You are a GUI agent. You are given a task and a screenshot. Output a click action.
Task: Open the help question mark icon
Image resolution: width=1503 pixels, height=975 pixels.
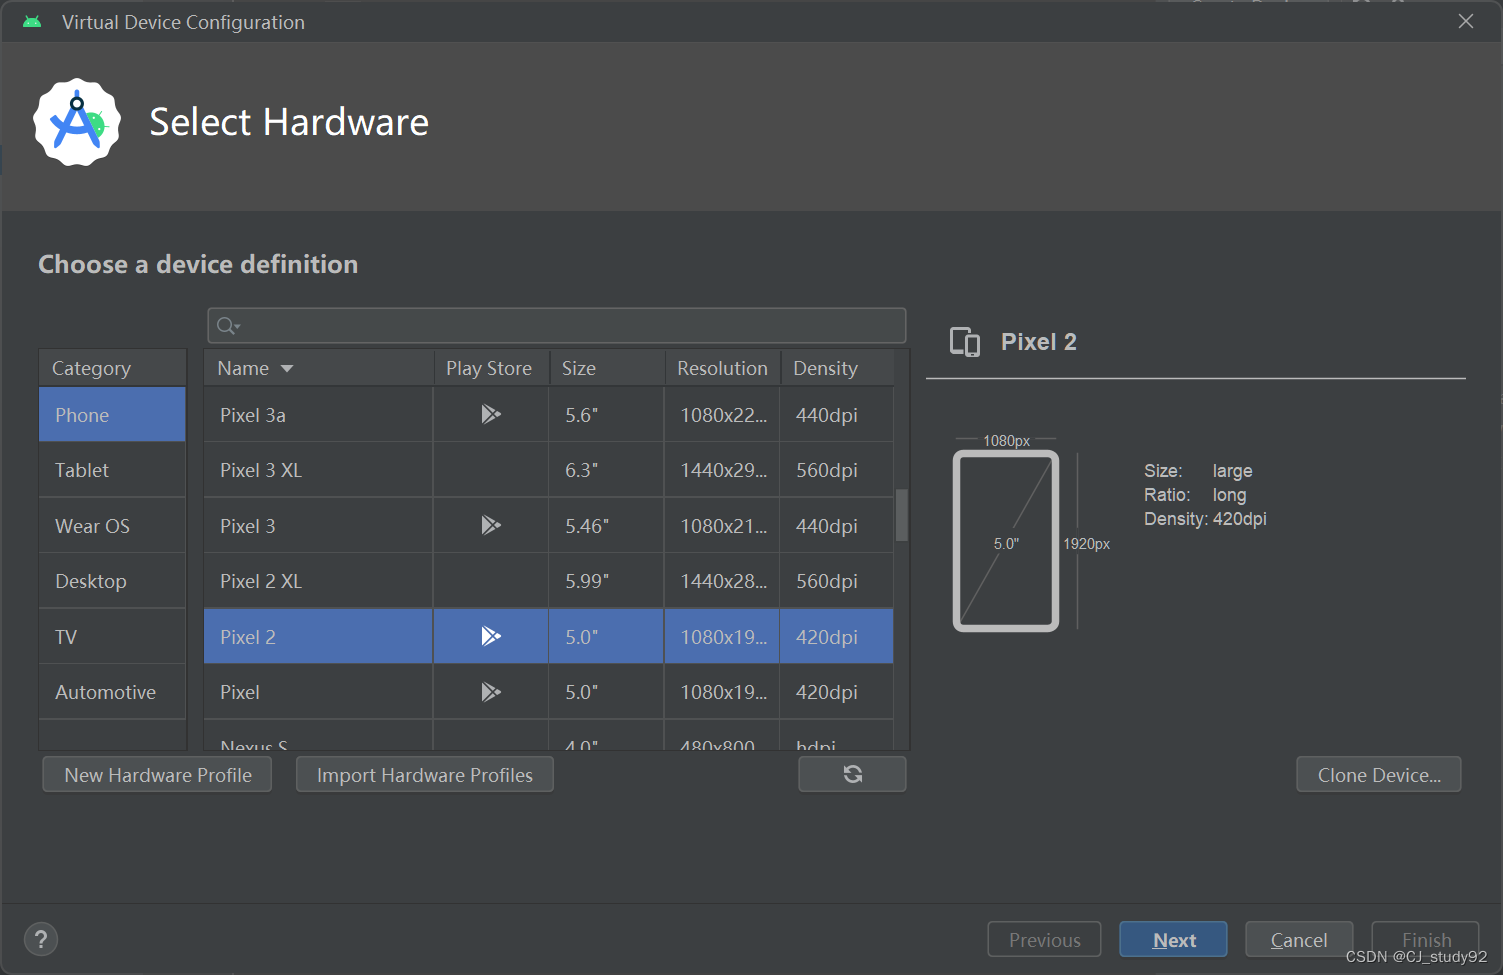[x=41, y=939]
